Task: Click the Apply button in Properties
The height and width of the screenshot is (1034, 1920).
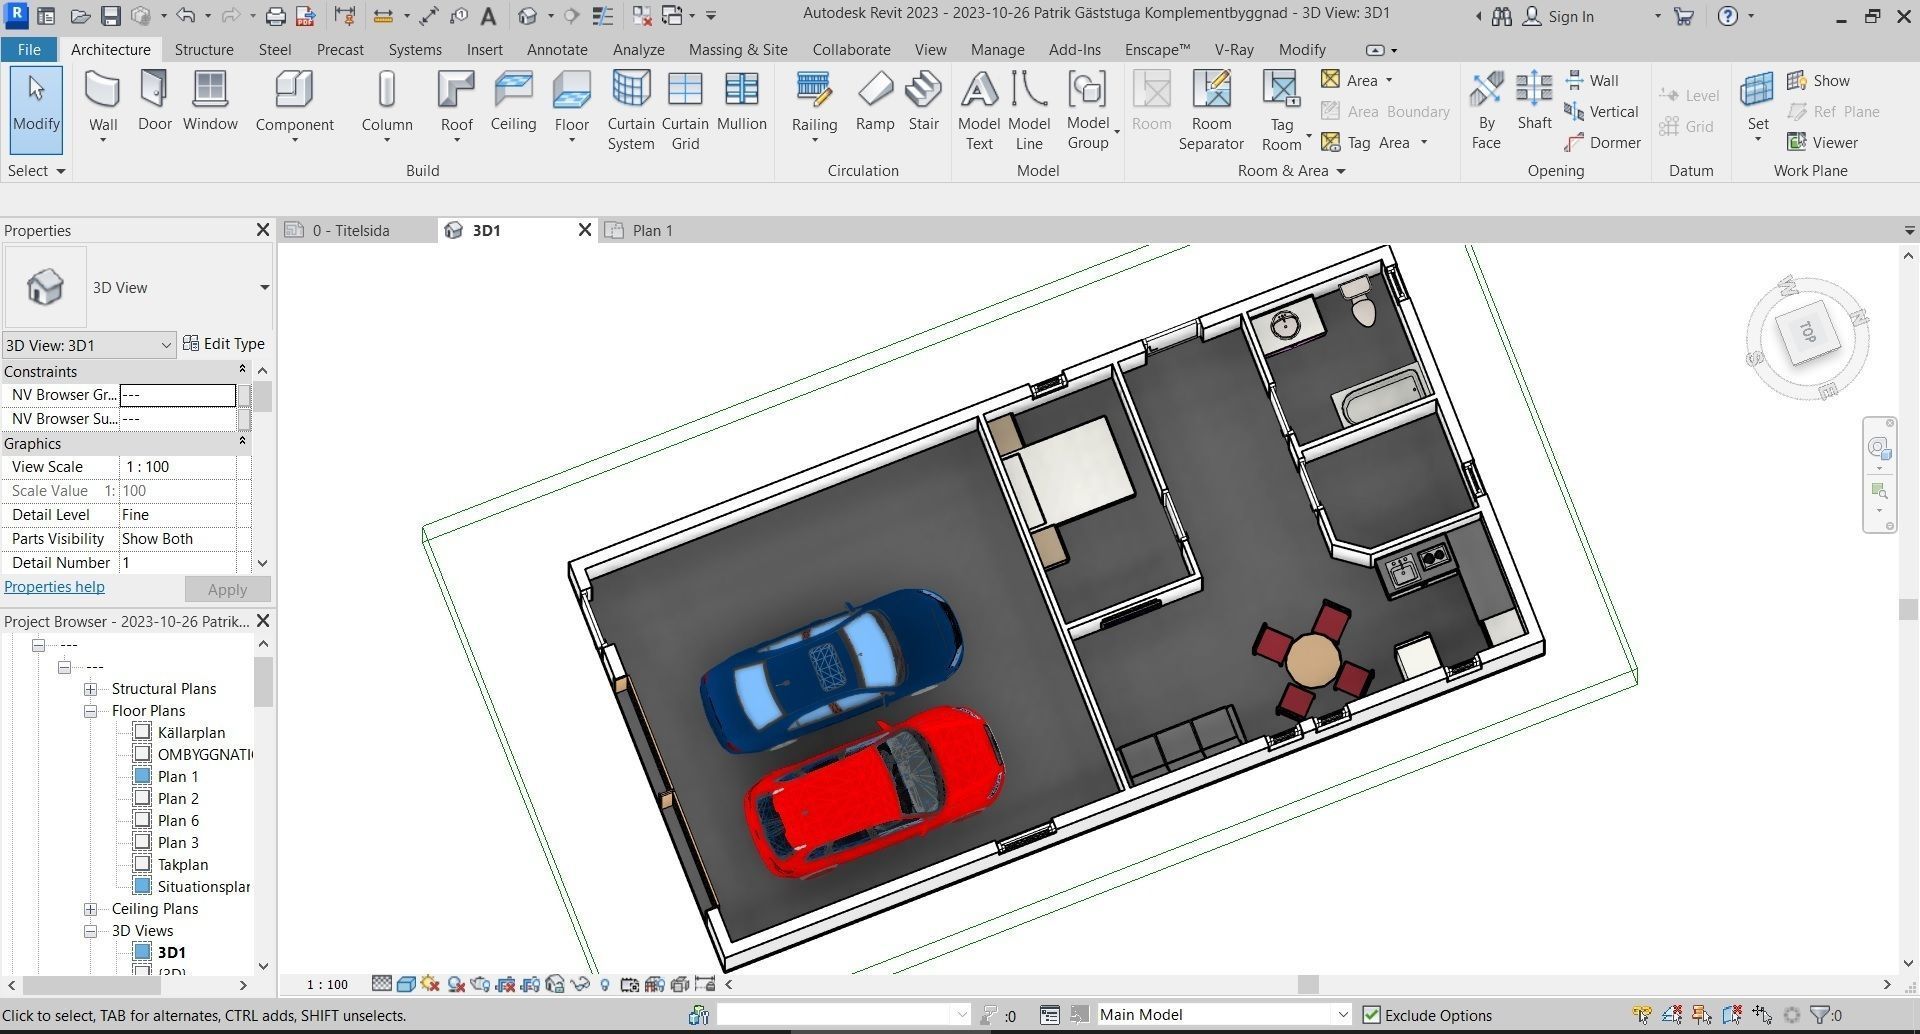Action: (227, 590)
